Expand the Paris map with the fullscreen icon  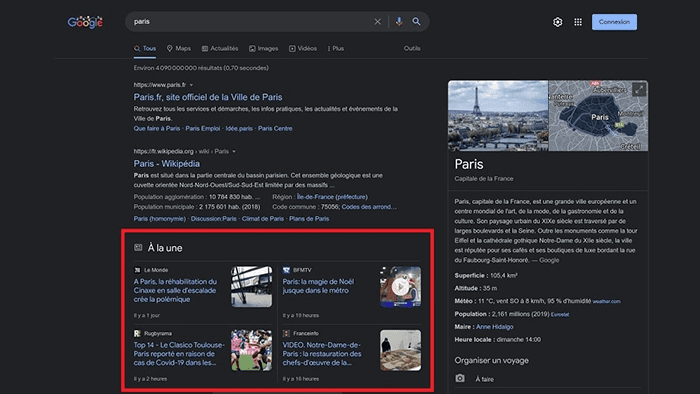point(639,89)
